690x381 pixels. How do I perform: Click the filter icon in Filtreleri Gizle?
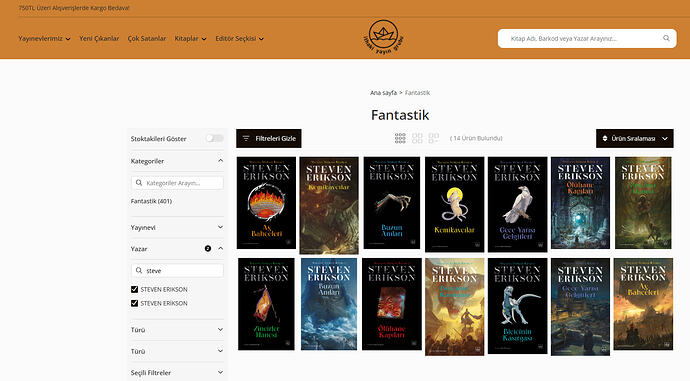coord(246,138)
